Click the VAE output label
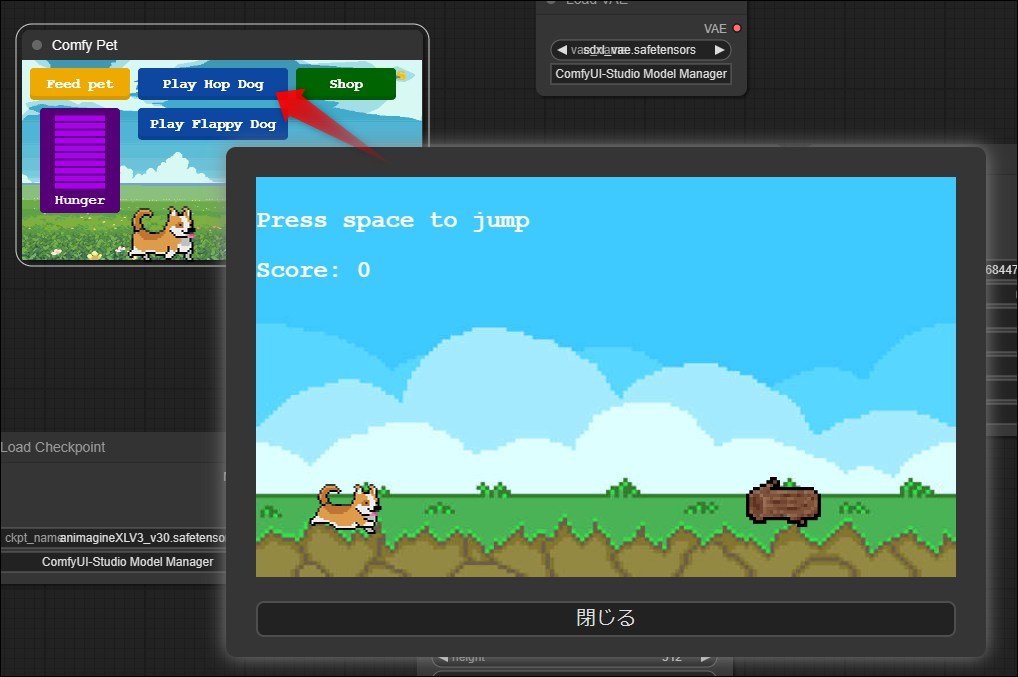 [x=715, y=29]
